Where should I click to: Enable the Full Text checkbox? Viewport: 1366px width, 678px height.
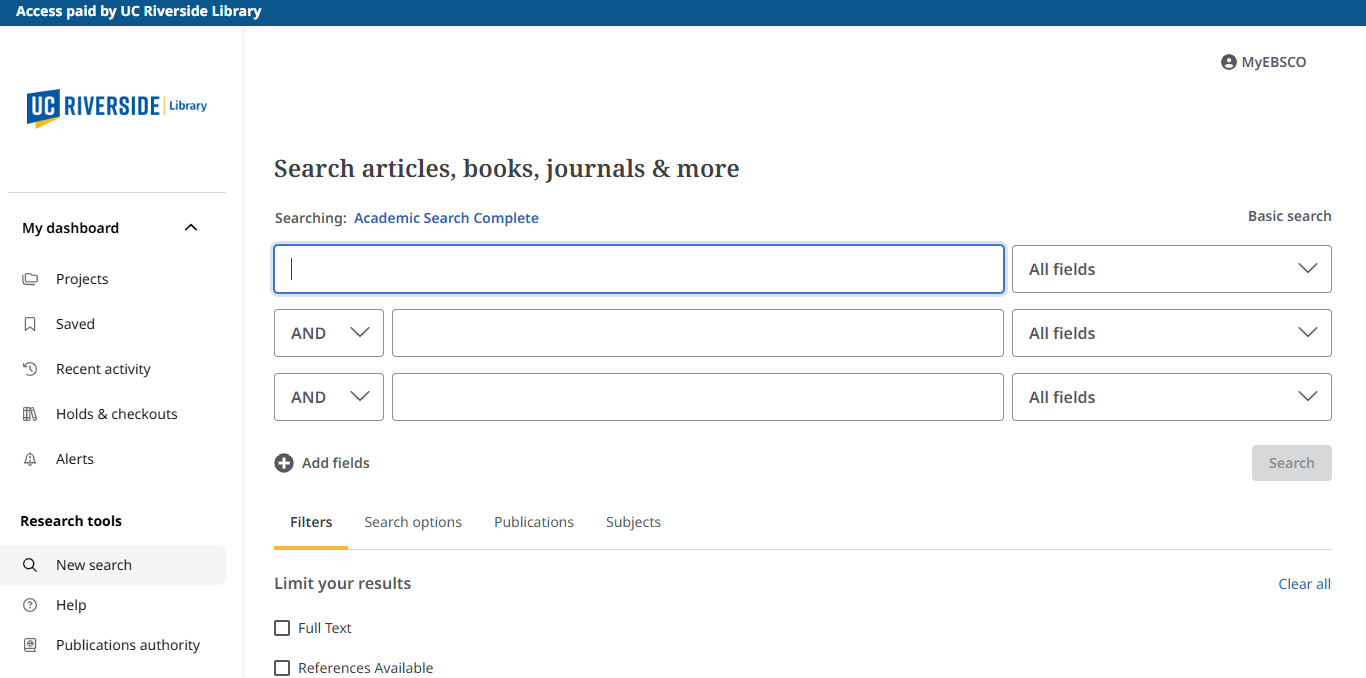pos(282,627)
